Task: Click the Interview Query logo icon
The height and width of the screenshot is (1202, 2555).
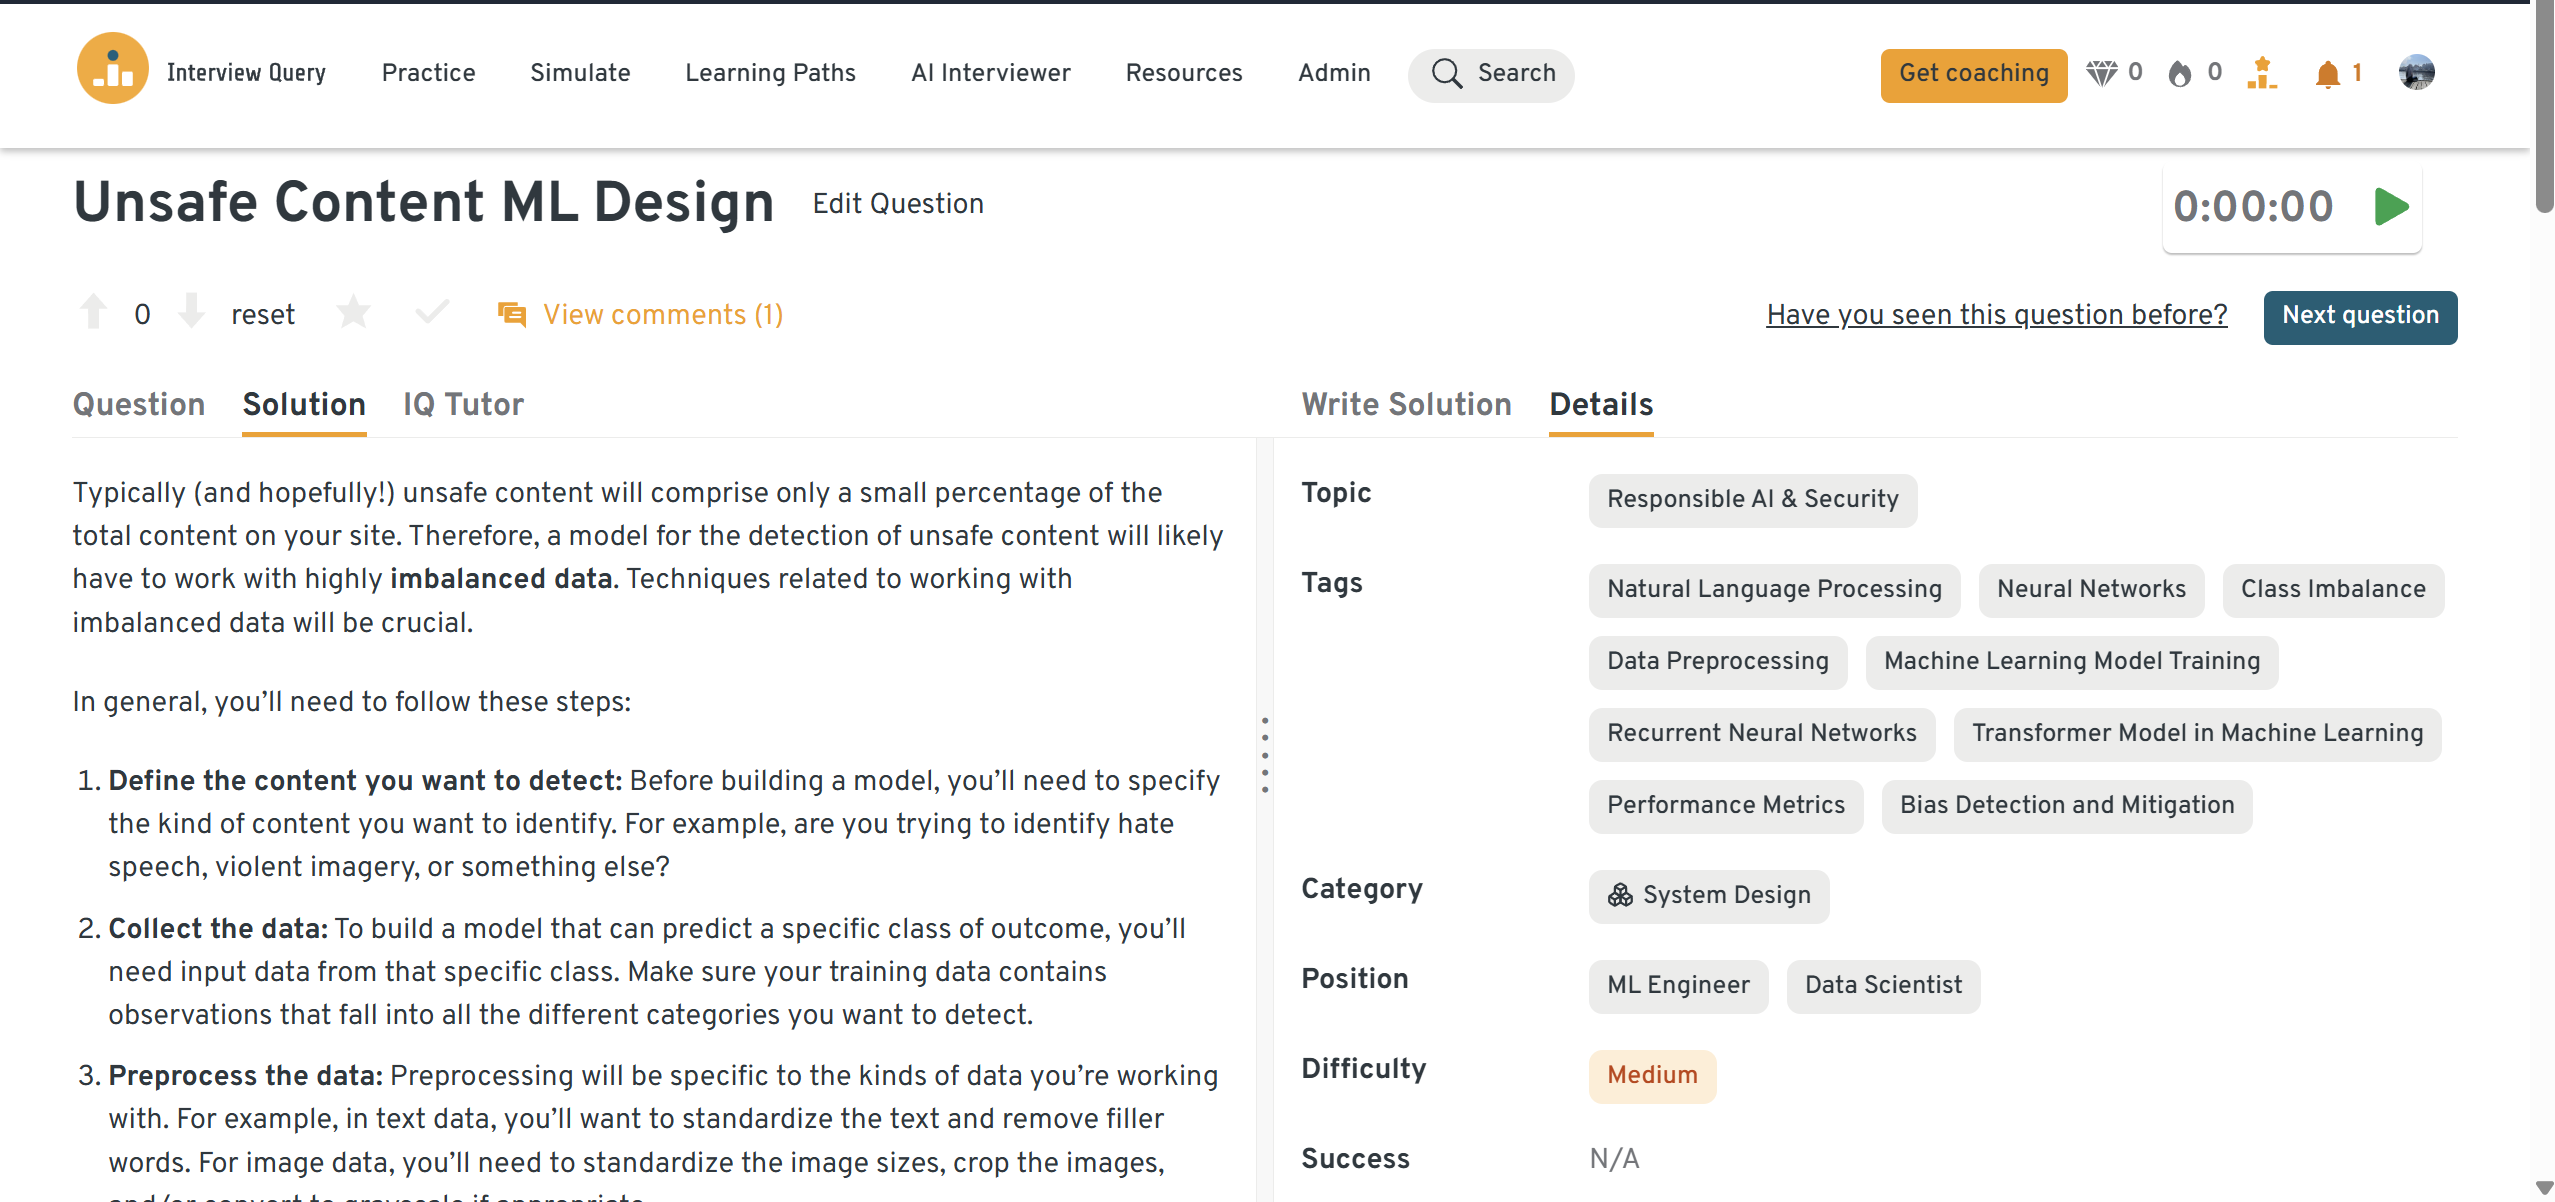Action: [x=112, y=69]
